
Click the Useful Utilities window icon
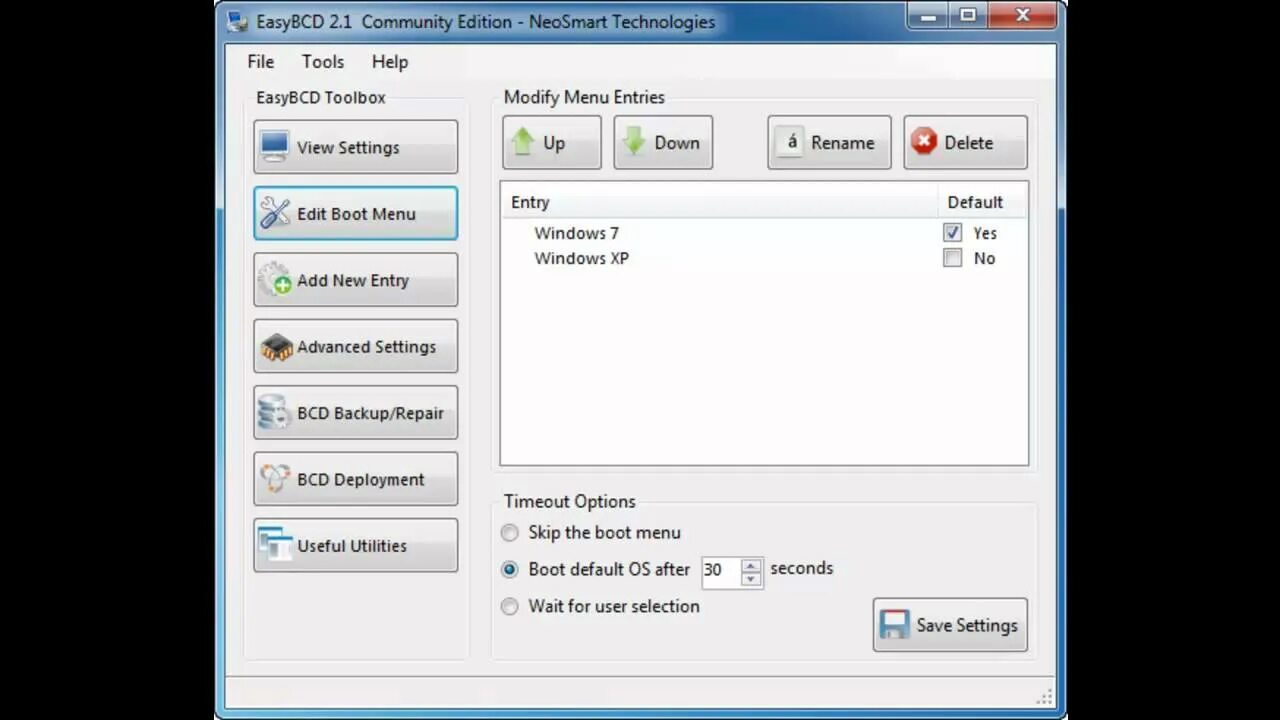click(x=275, y=544)
